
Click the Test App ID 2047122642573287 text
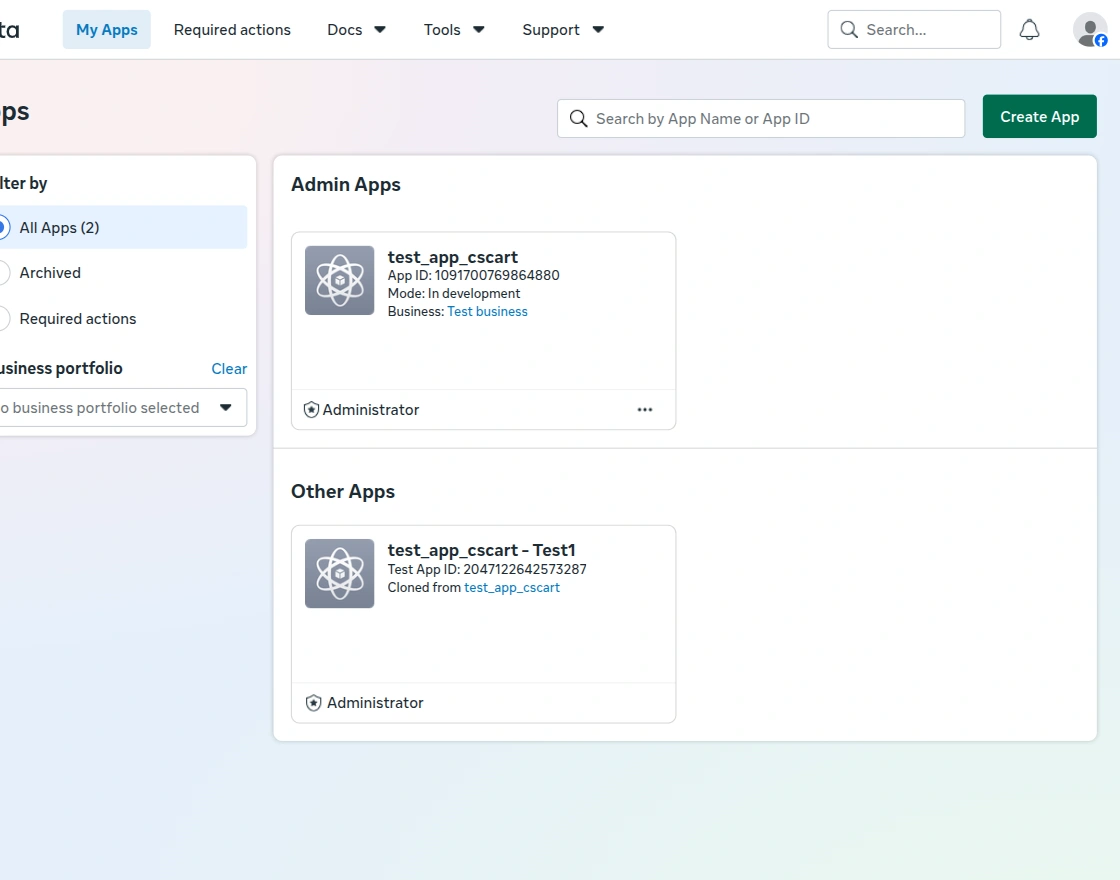click(487, 569)
